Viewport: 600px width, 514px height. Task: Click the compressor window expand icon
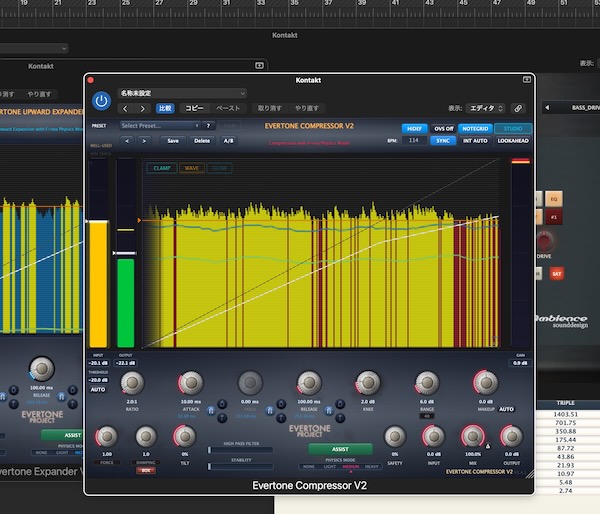pos(527,80)
